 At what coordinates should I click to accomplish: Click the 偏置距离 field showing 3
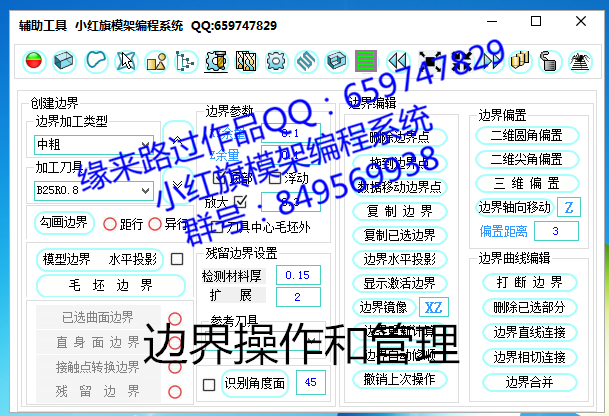556,231
